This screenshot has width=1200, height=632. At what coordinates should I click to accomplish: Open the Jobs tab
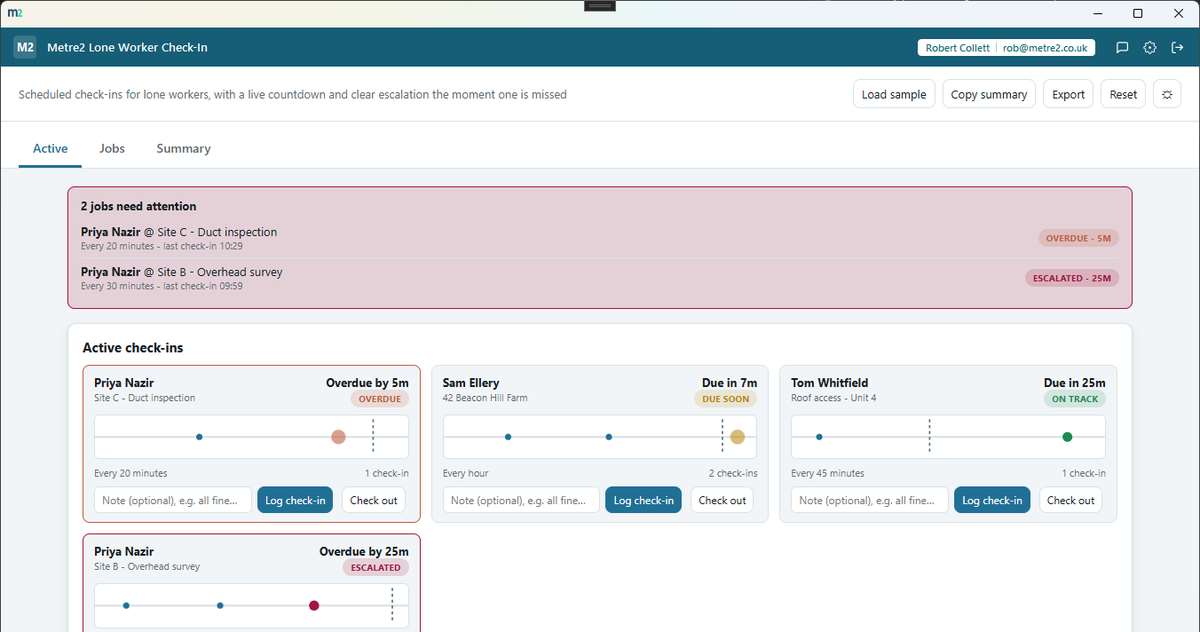point(112,148)
